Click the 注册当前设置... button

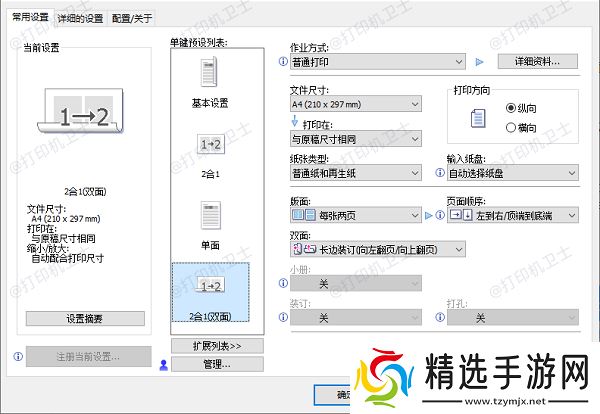(x=88, y=357)
